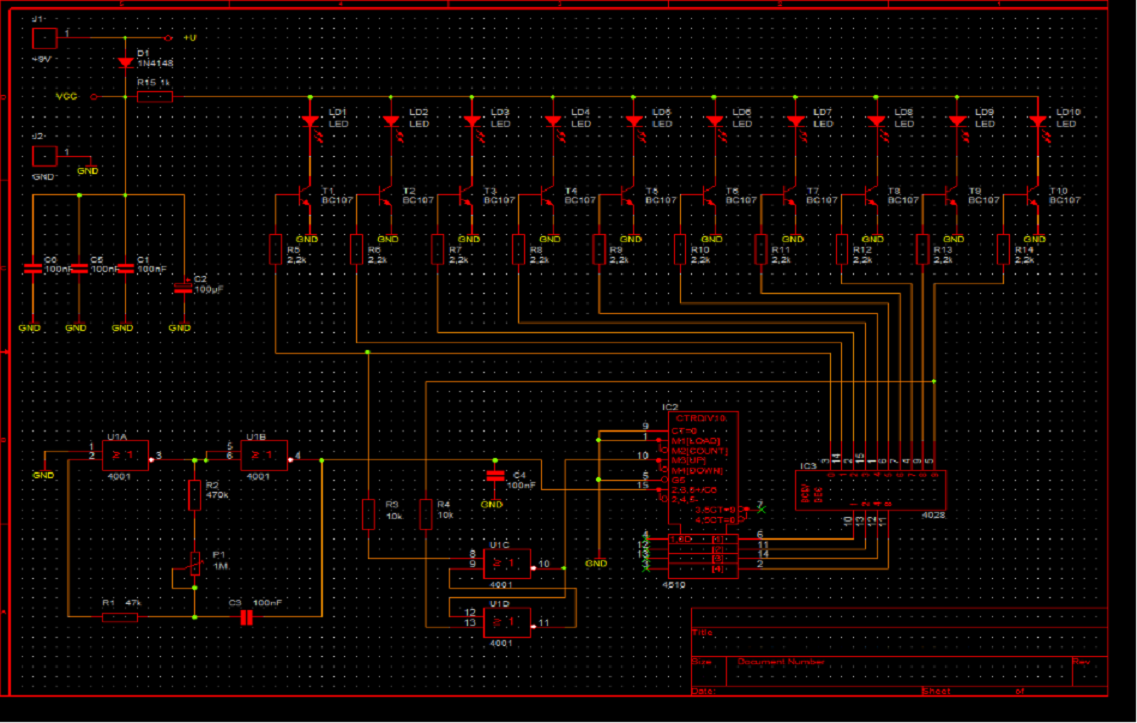This screenshot has width=1137, height=723.
Task: Select connector J1 +9V box
Action: [45, 38]
